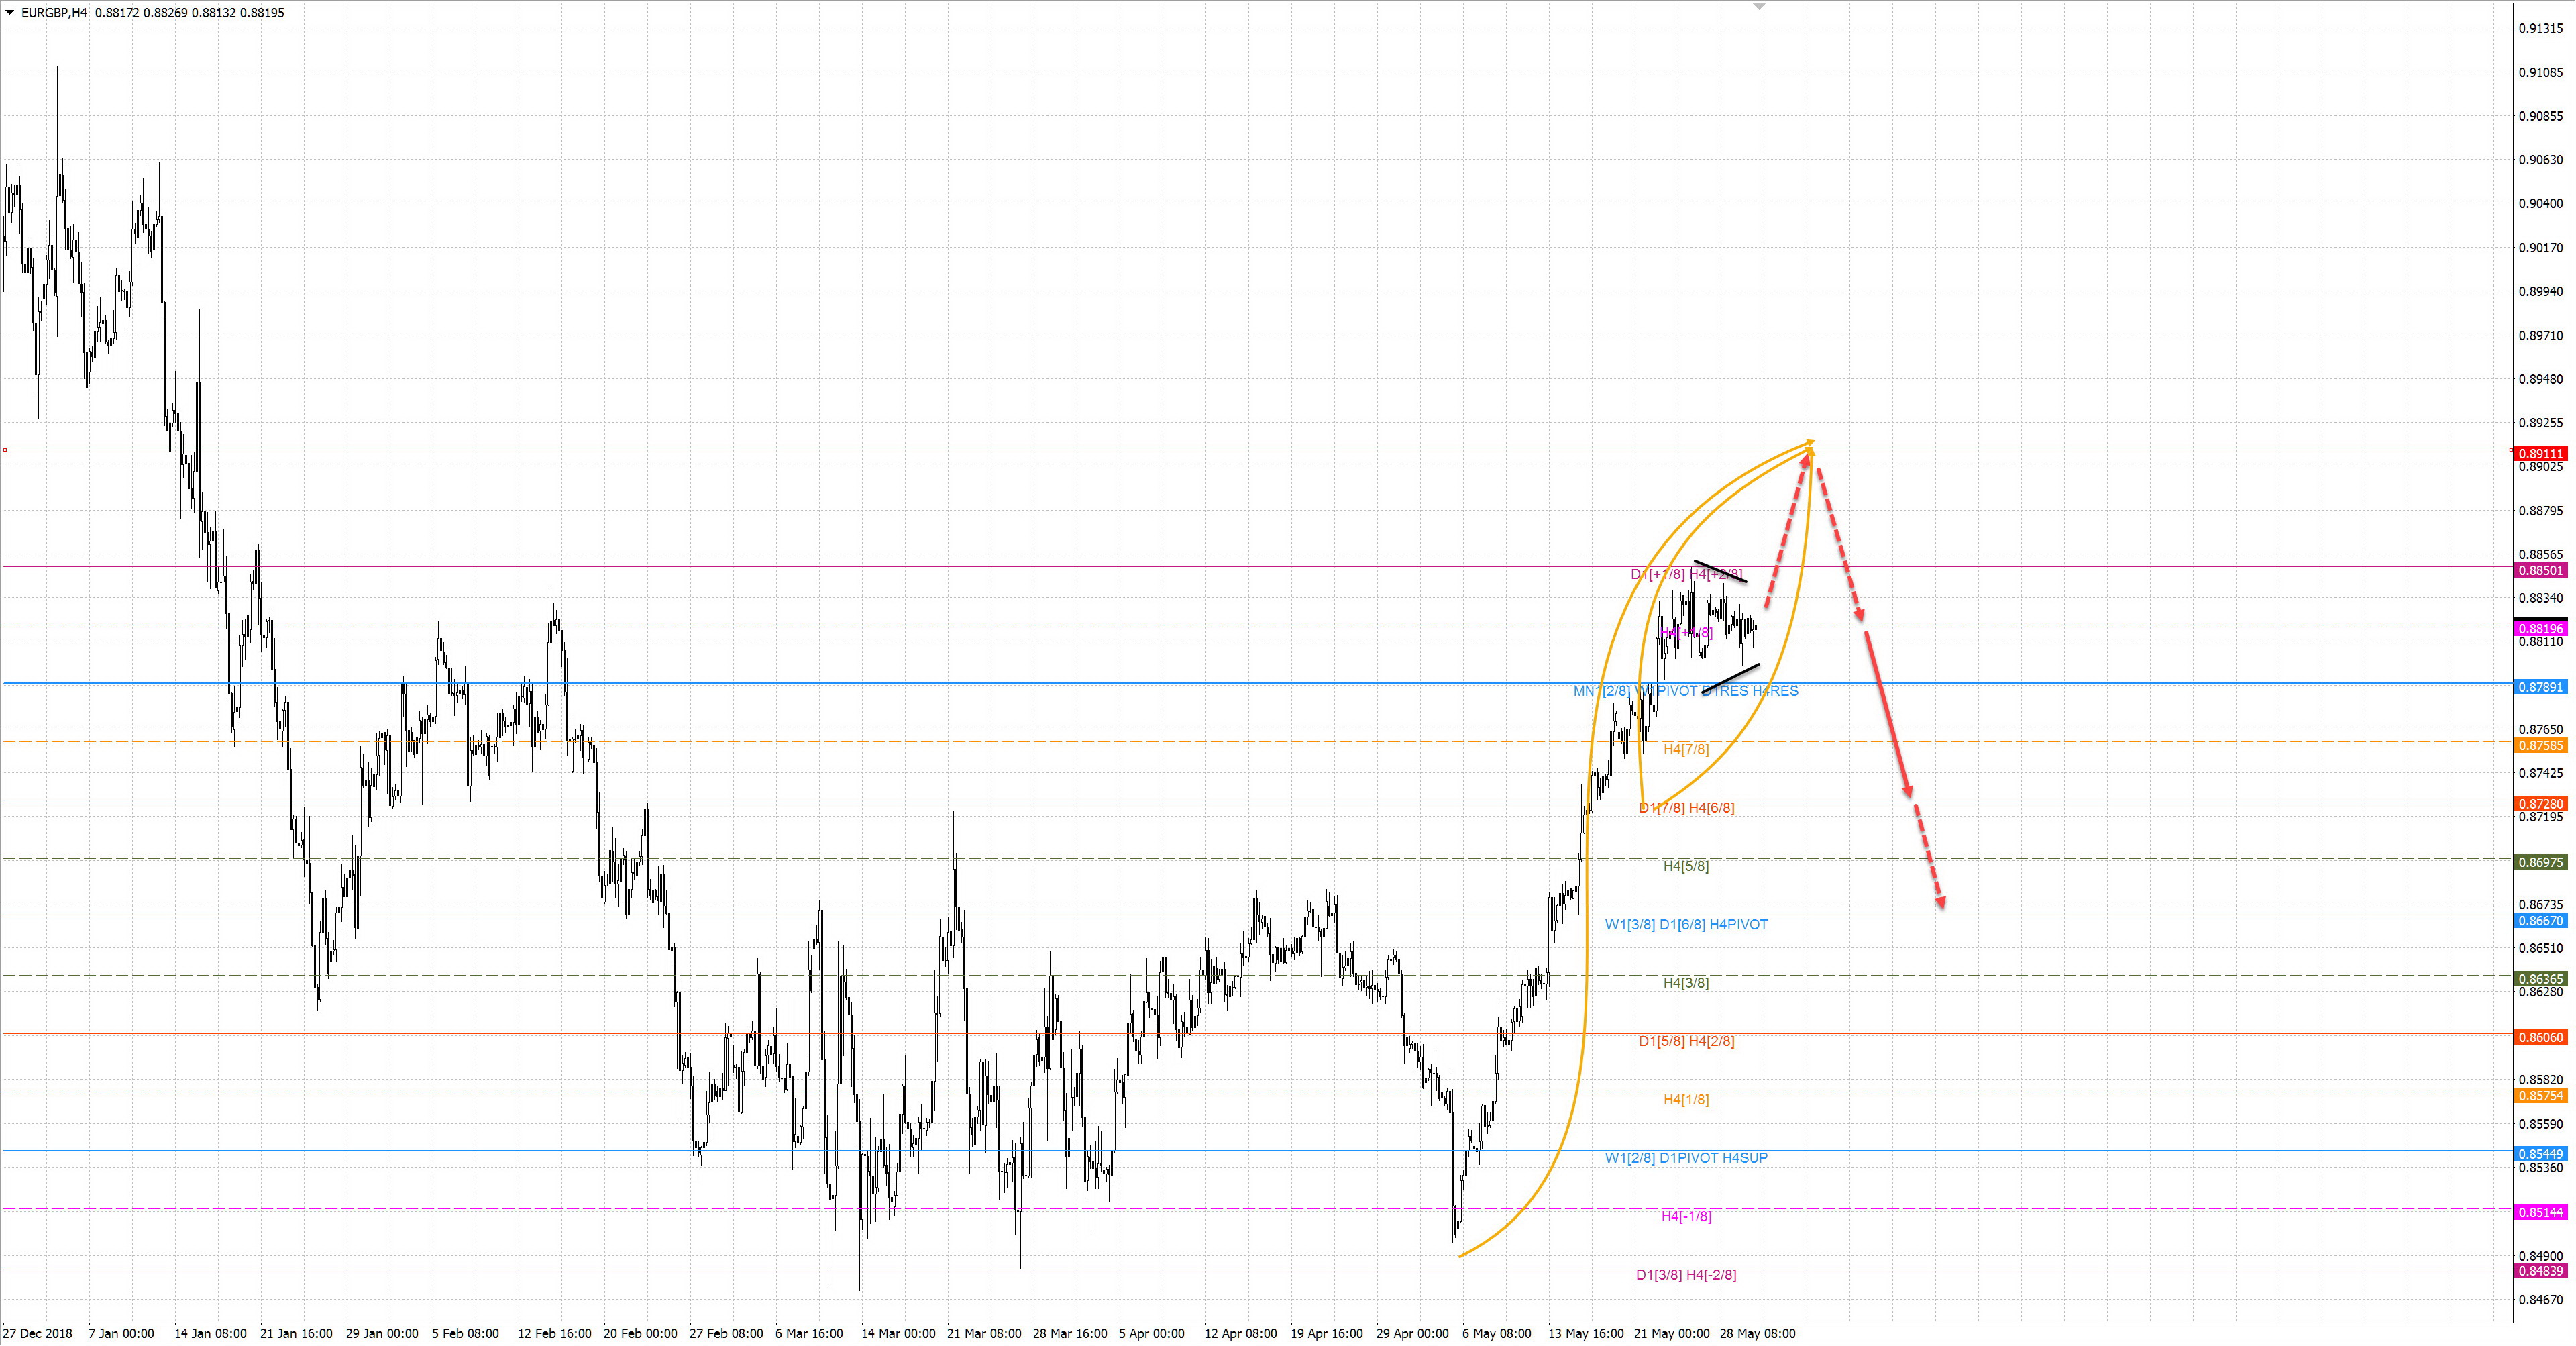
Task: Click the gray chart shift triangle marker
Action: 1759,7
